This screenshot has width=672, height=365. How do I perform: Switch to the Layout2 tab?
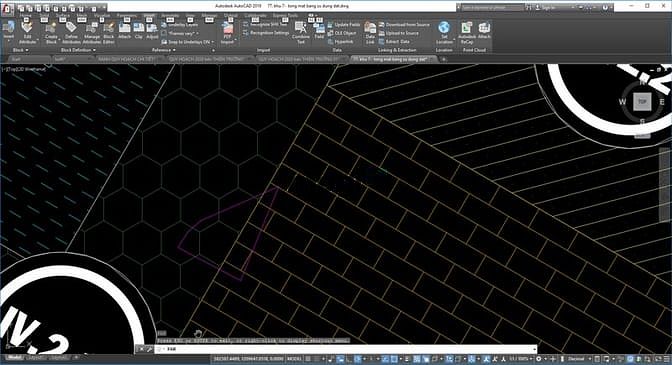[x=58, y=357]
